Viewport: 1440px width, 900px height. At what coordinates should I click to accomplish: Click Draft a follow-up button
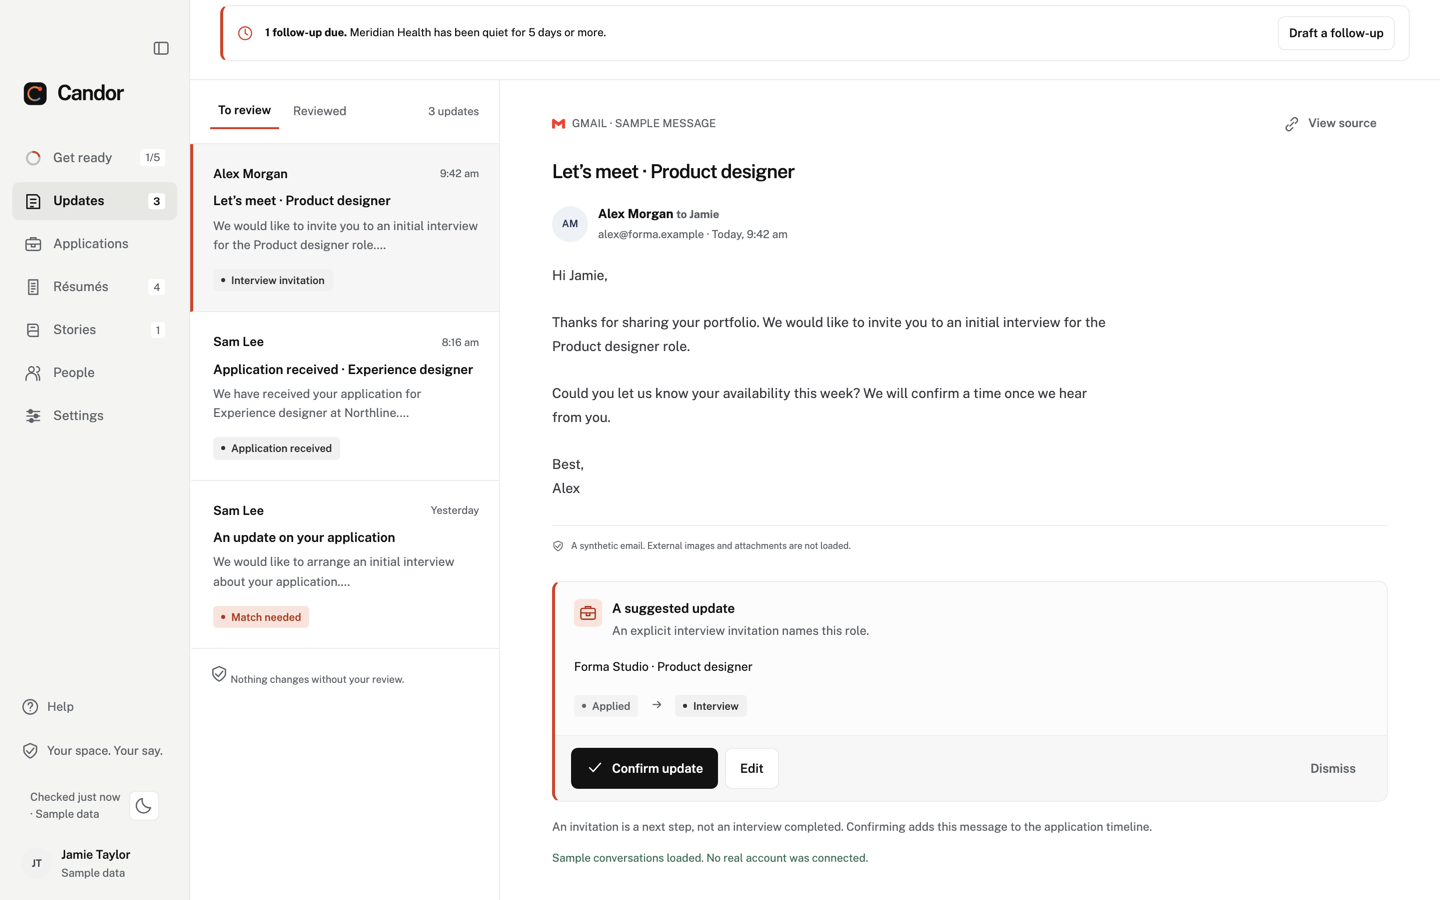tap(1336, 33)
